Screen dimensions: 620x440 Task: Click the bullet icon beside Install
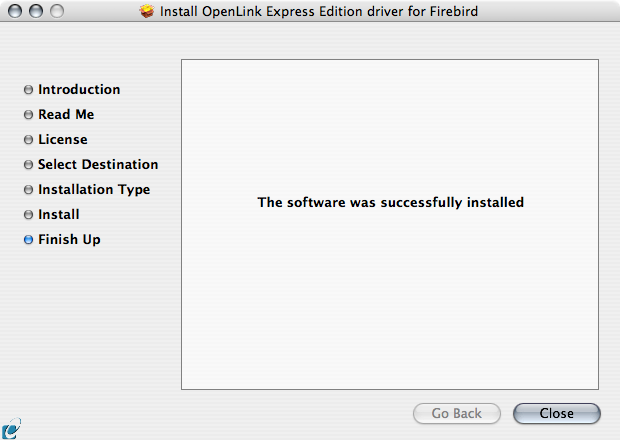pos(28,215)
